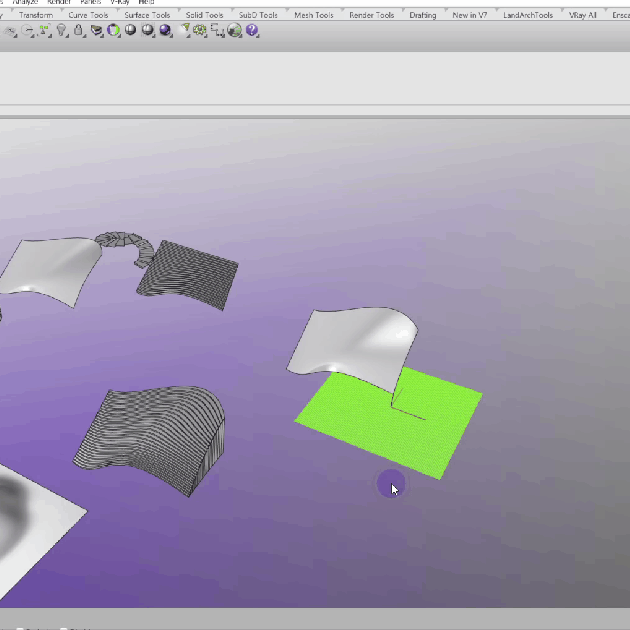Toggle the second checkbox in bottom bar
This screenshot has width=630, height=630.
(63, 628)
